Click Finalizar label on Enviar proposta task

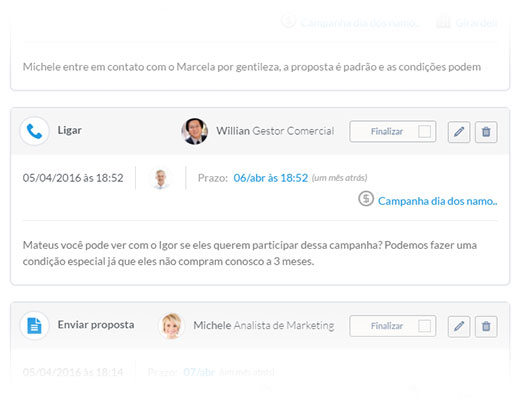pos(387,326)
